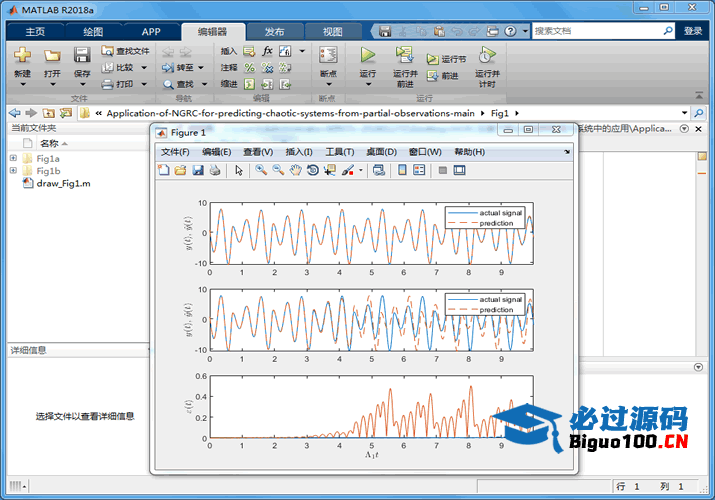This screenshot has height=500, width=715.
Task: Open the Open (打开) dropdown arrow
Action: coord(52,84)
